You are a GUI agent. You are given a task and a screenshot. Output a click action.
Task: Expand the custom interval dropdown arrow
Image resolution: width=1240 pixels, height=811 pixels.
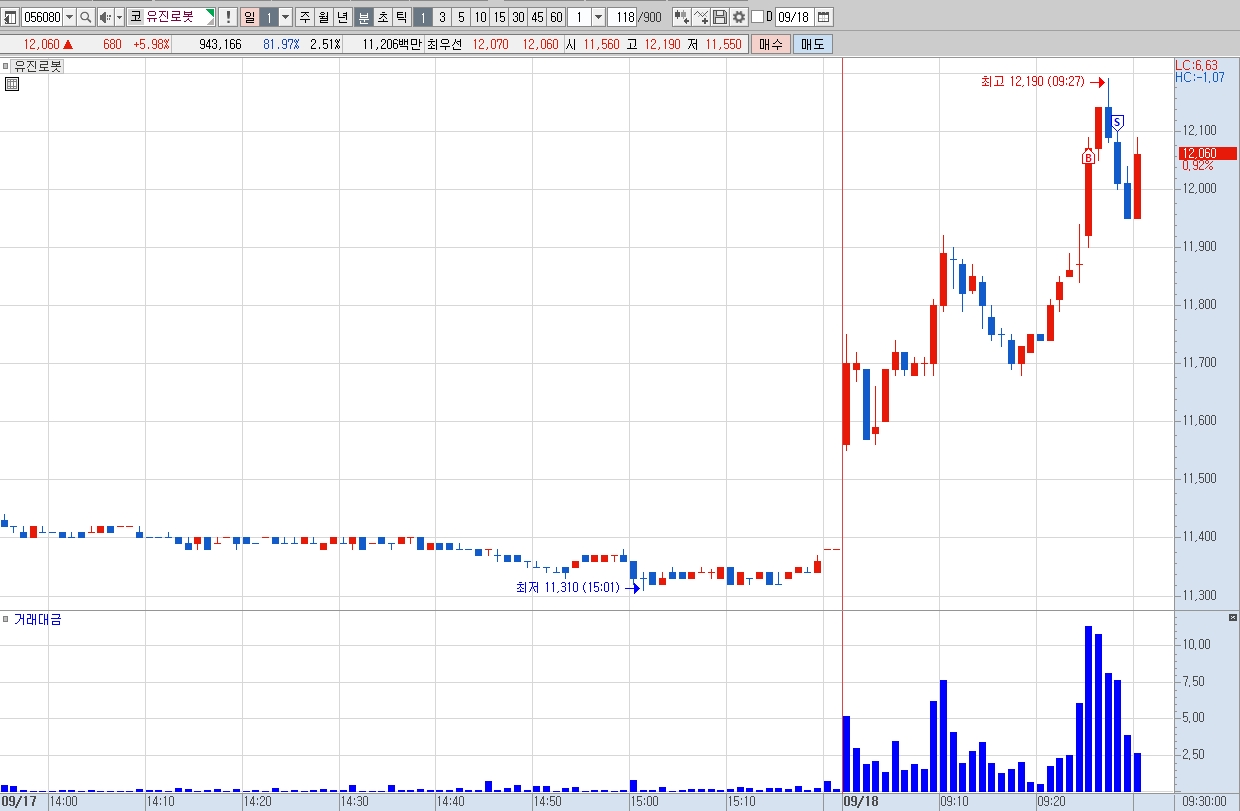tap(598, 17)
